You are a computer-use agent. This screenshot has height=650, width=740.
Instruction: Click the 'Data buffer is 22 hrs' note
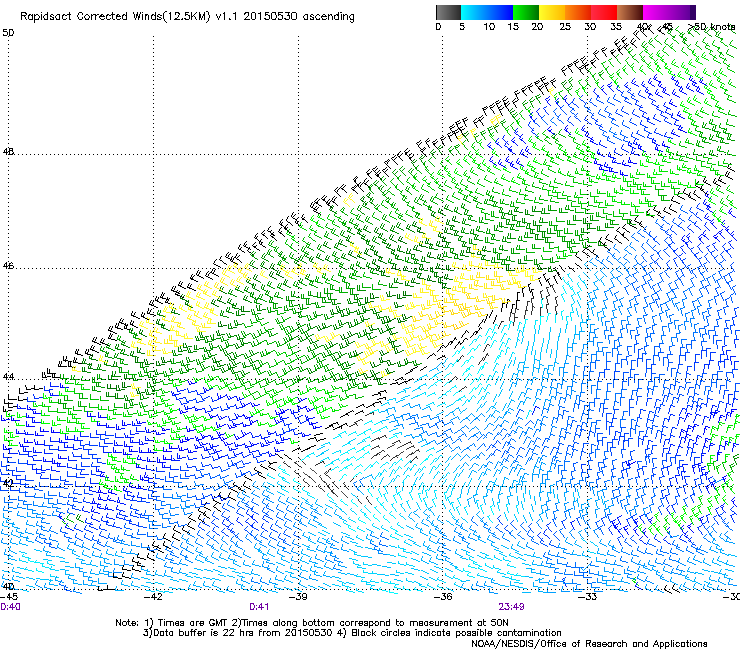[x=352, y=633]
